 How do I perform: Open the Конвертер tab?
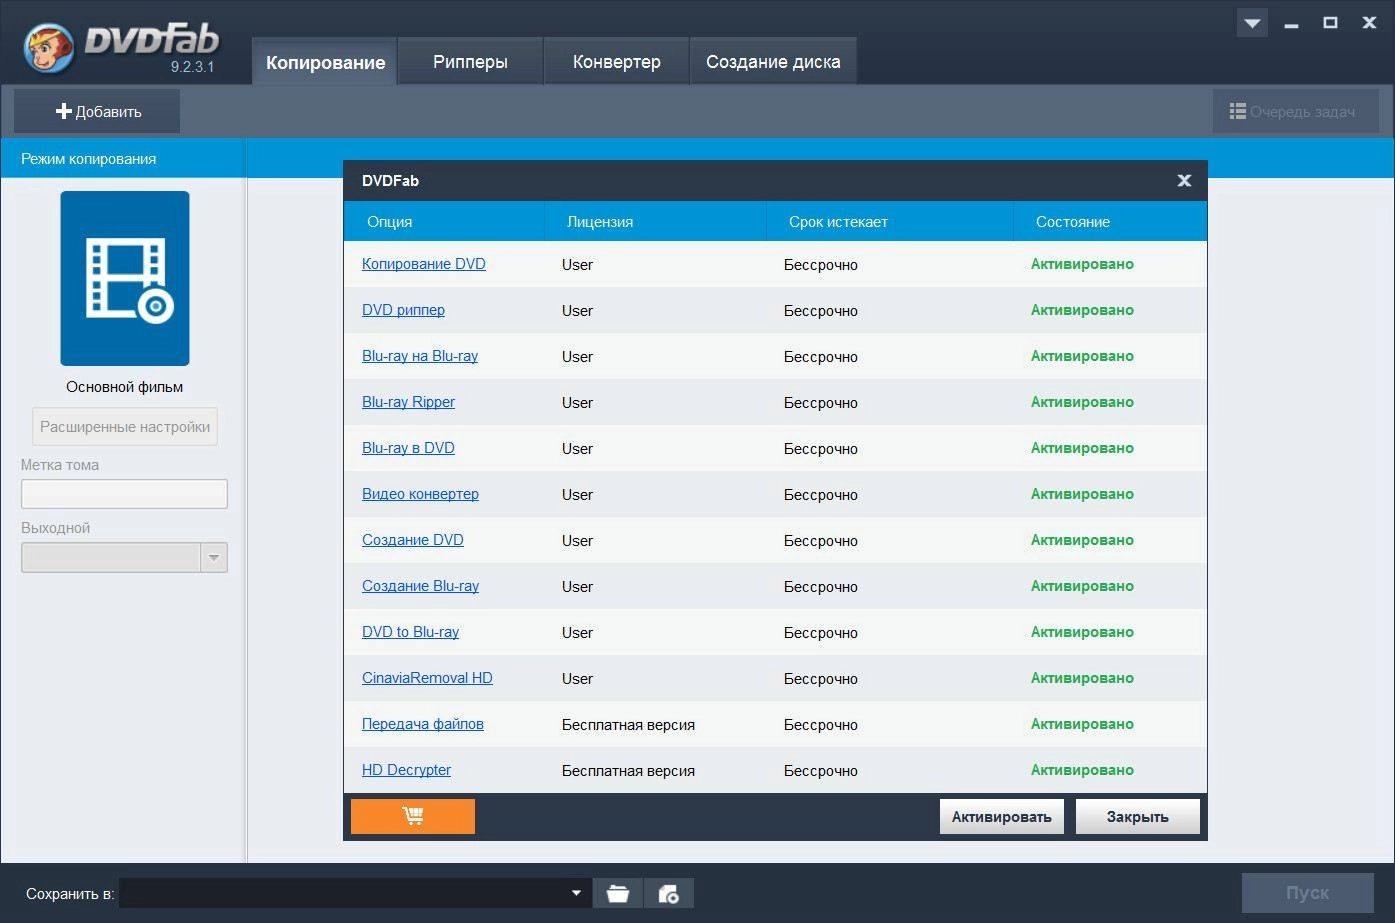point(616,62)
